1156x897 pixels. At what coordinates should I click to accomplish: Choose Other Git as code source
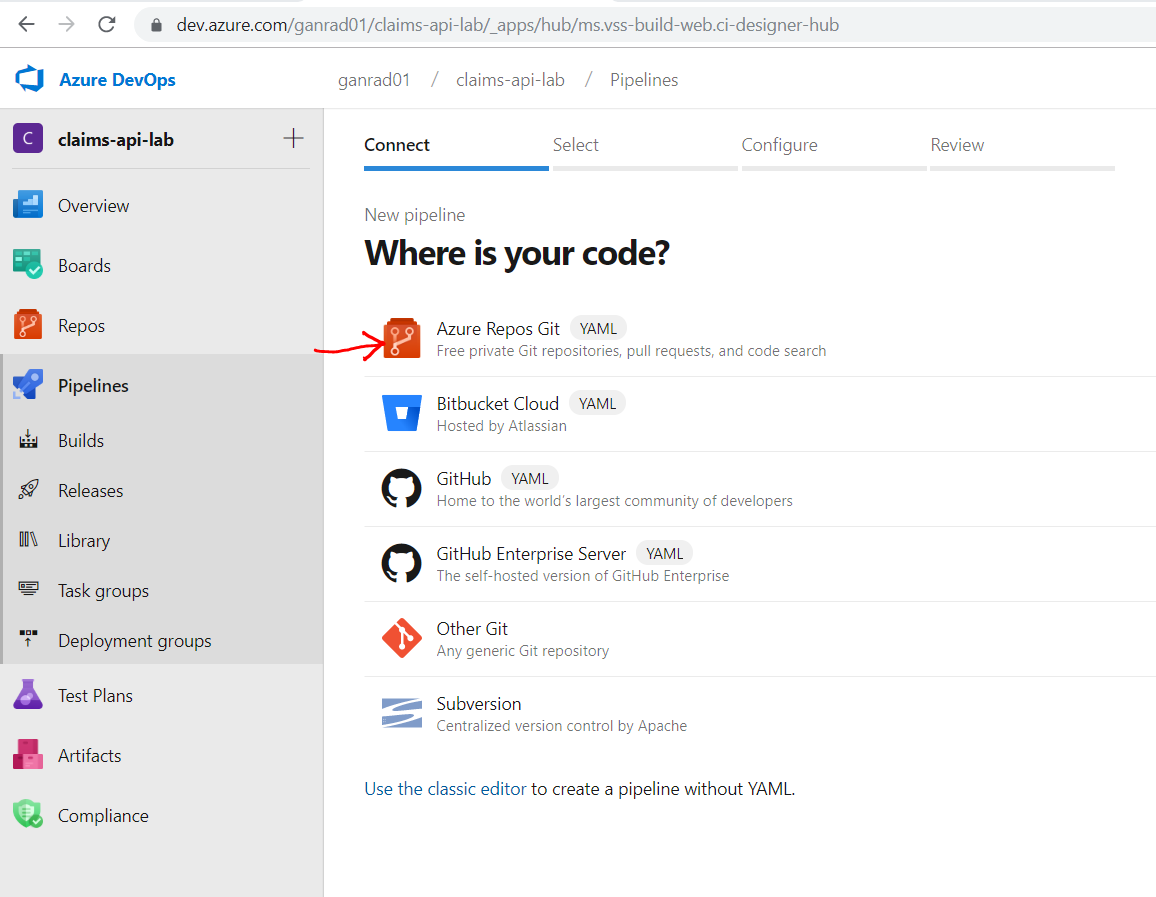pos(760,639)
